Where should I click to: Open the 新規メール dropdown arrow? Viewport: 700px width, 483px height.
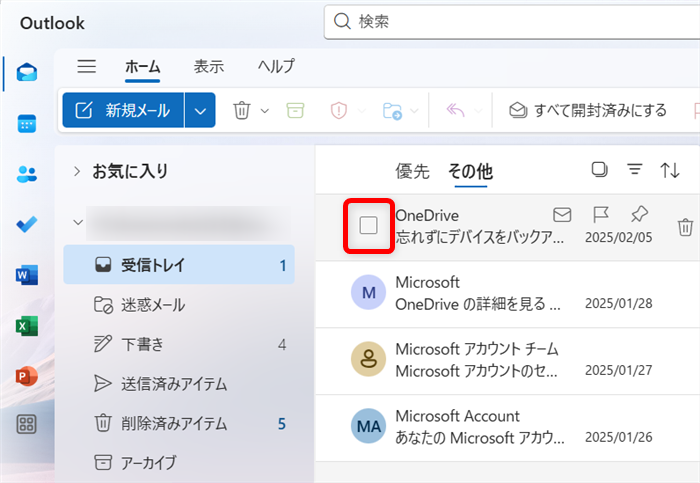pos(200,110)
